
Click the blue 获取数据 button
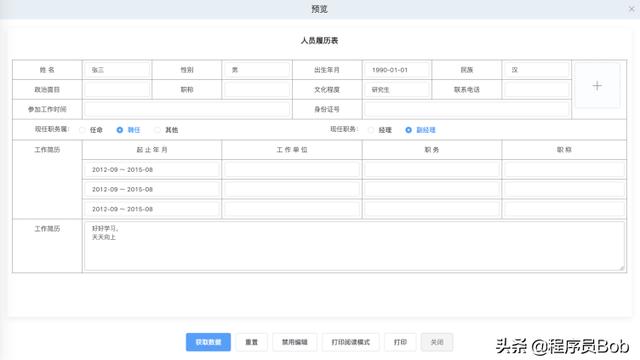(x=208, y=342)
